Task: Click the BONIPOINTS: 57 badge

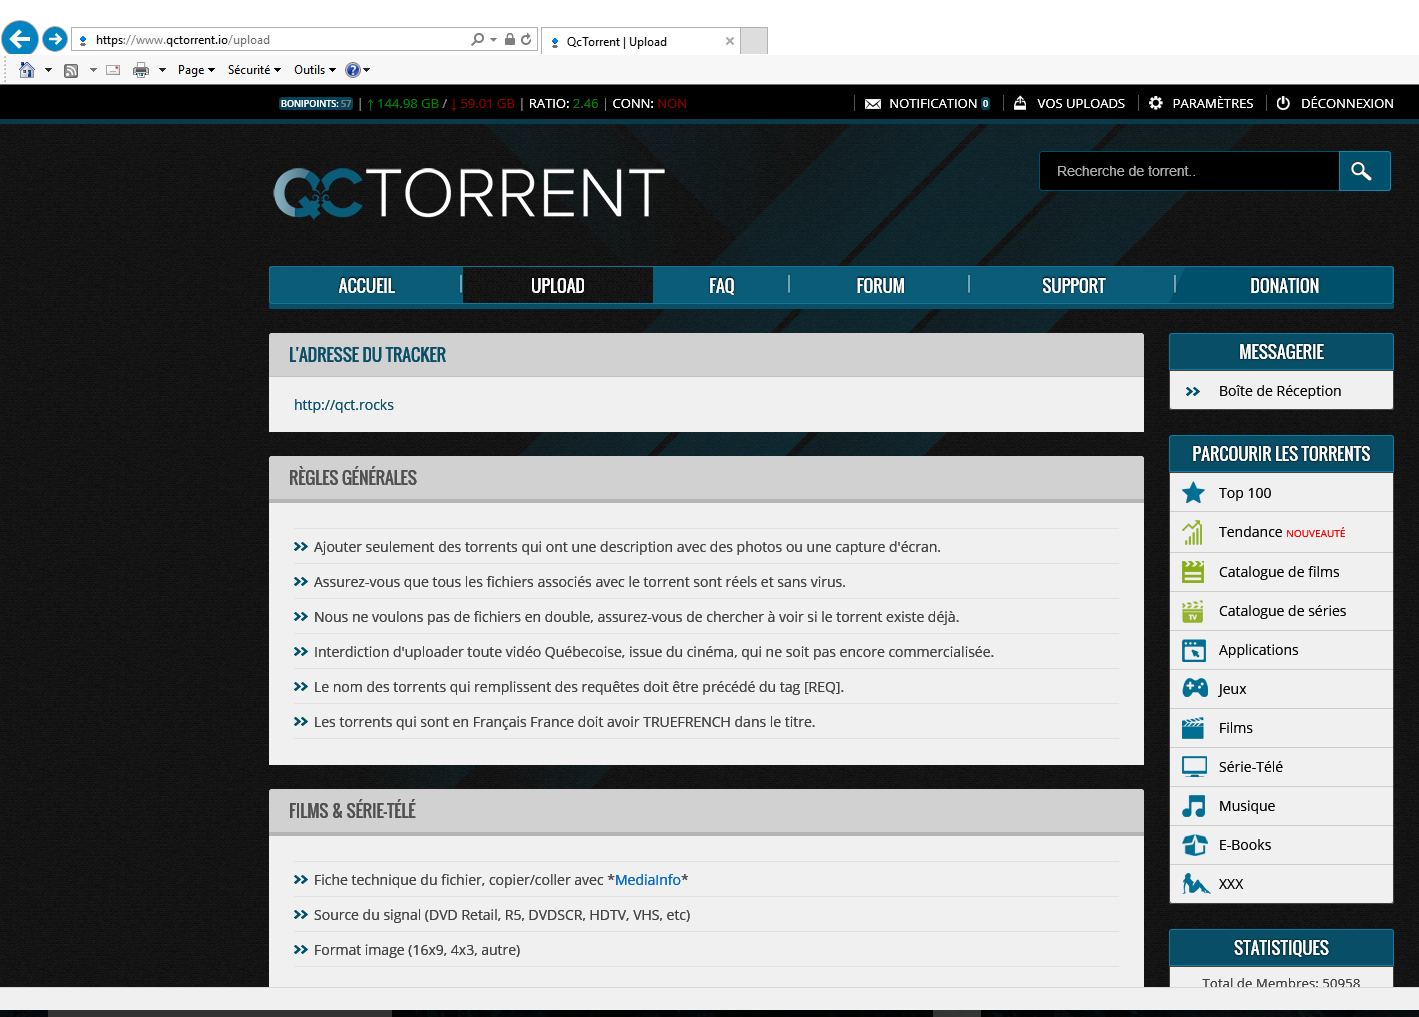Action: tap(316, 103)
